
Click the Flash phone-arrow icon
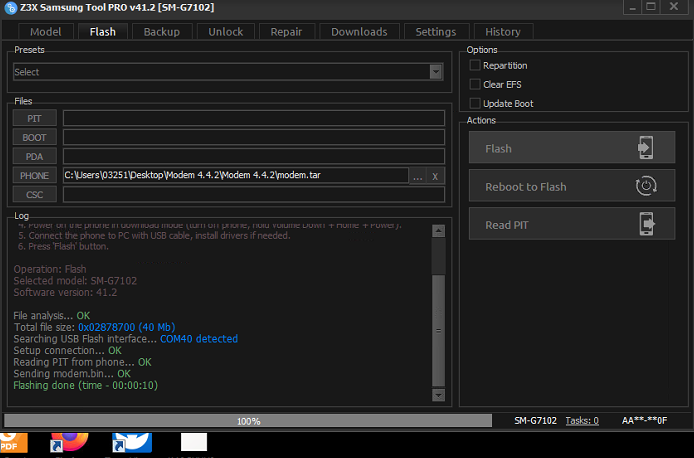645,147
